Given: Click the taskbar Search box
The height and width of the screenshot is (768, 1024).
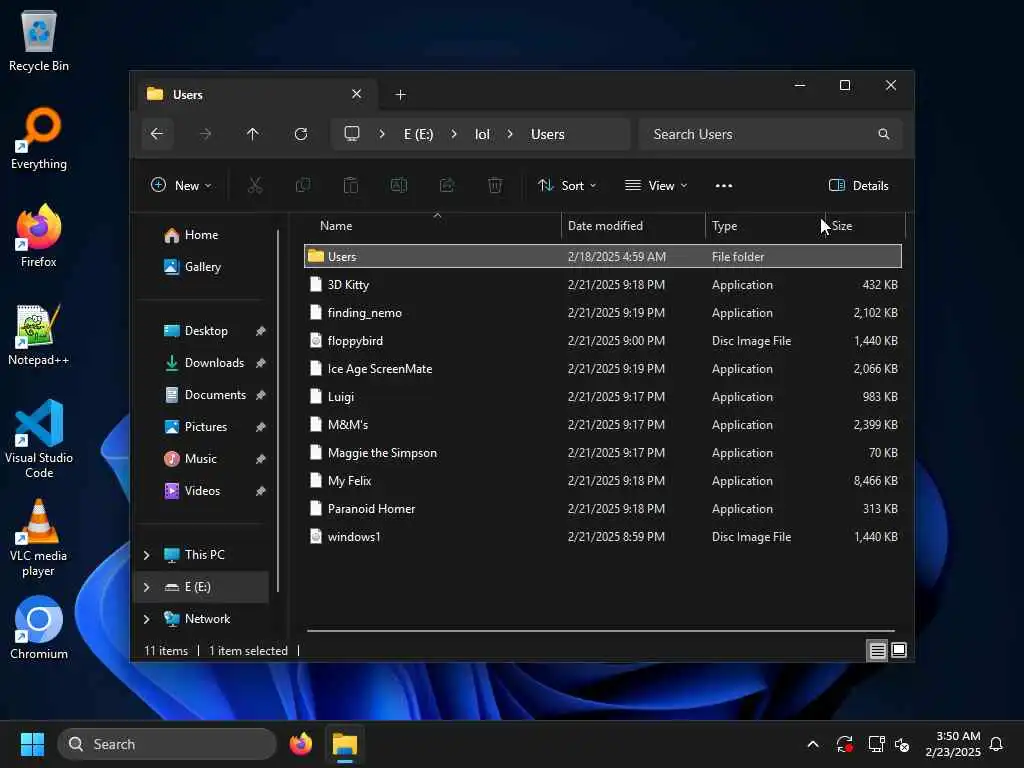Looking at the screenshot, I should [167, 744].
